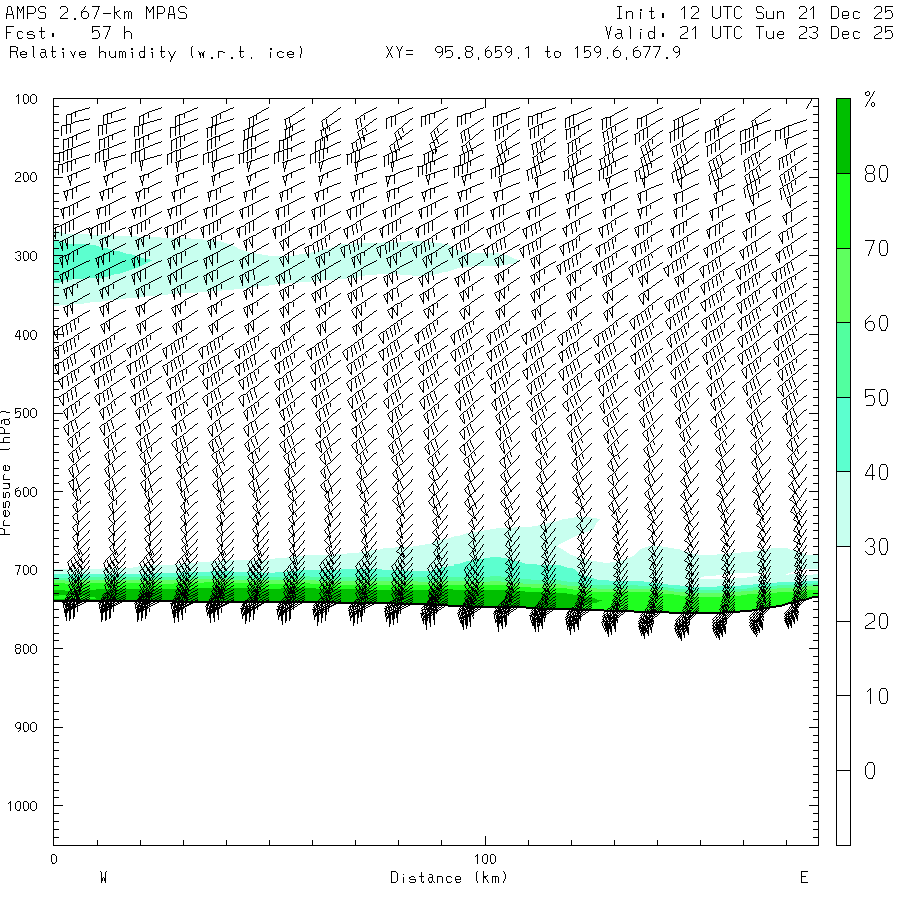Click the 'Pressure (hPa)' vertical axis title

pyautogui.click(x=5, y=472)
